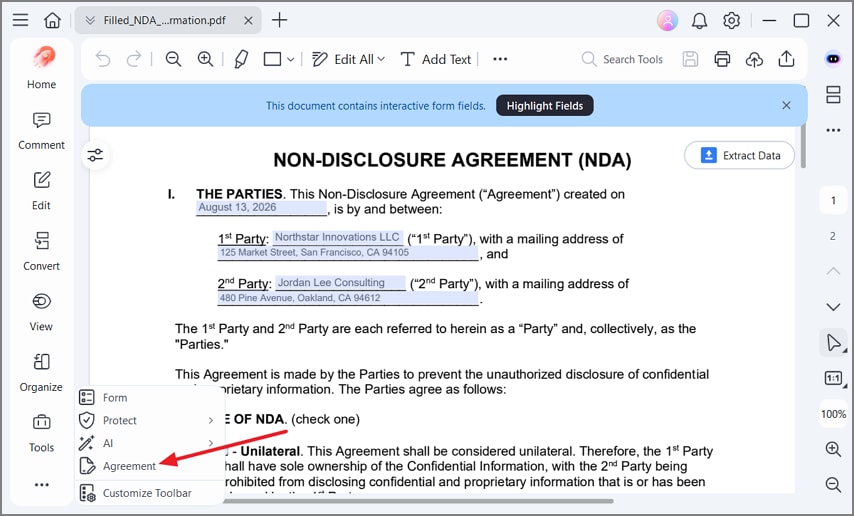Open Comment in left sidebar
Viewport: 854px width, 516px height.
pyautogui.click(x=41, y=131)
